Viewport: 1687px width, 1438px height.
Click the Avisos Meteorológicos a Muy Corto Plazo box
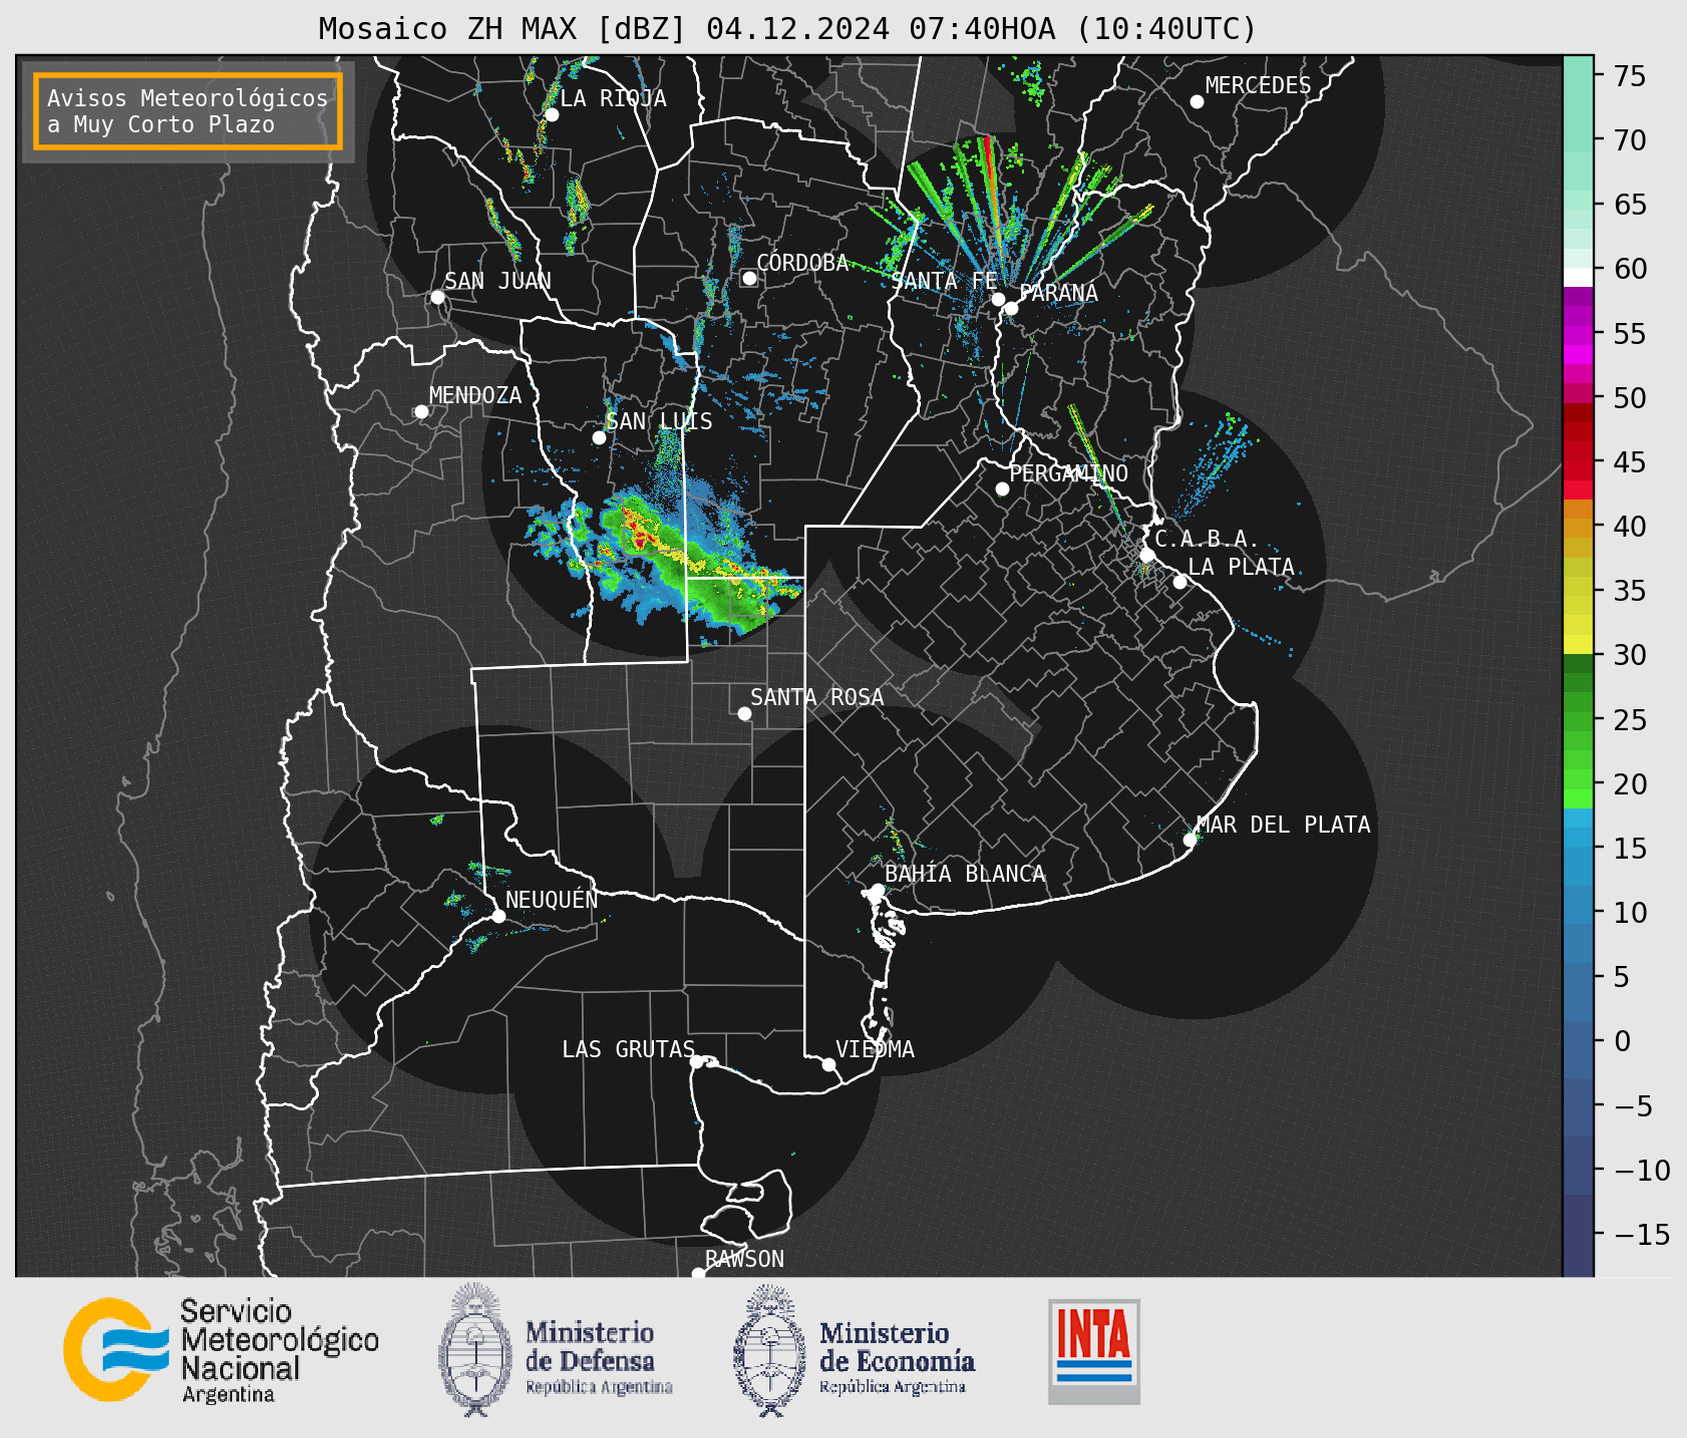(x=188, y=111)
